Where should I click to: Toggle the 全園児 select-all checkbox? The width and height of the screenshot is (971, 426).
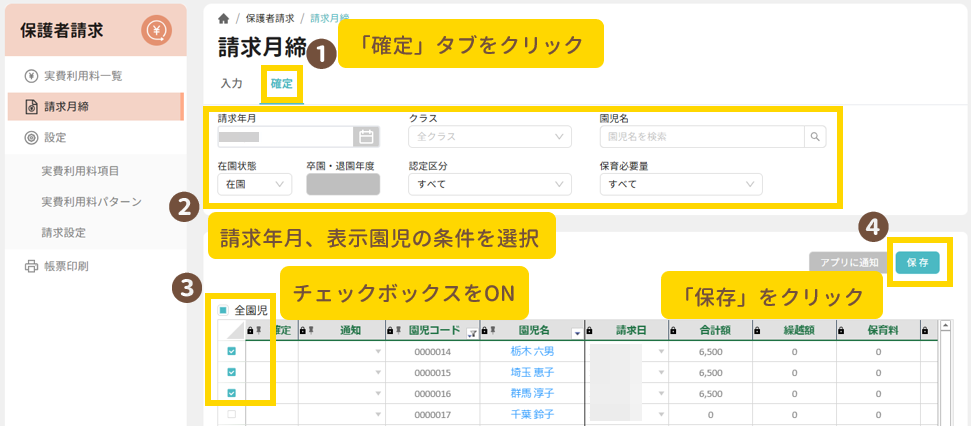[x=224, y=310]
